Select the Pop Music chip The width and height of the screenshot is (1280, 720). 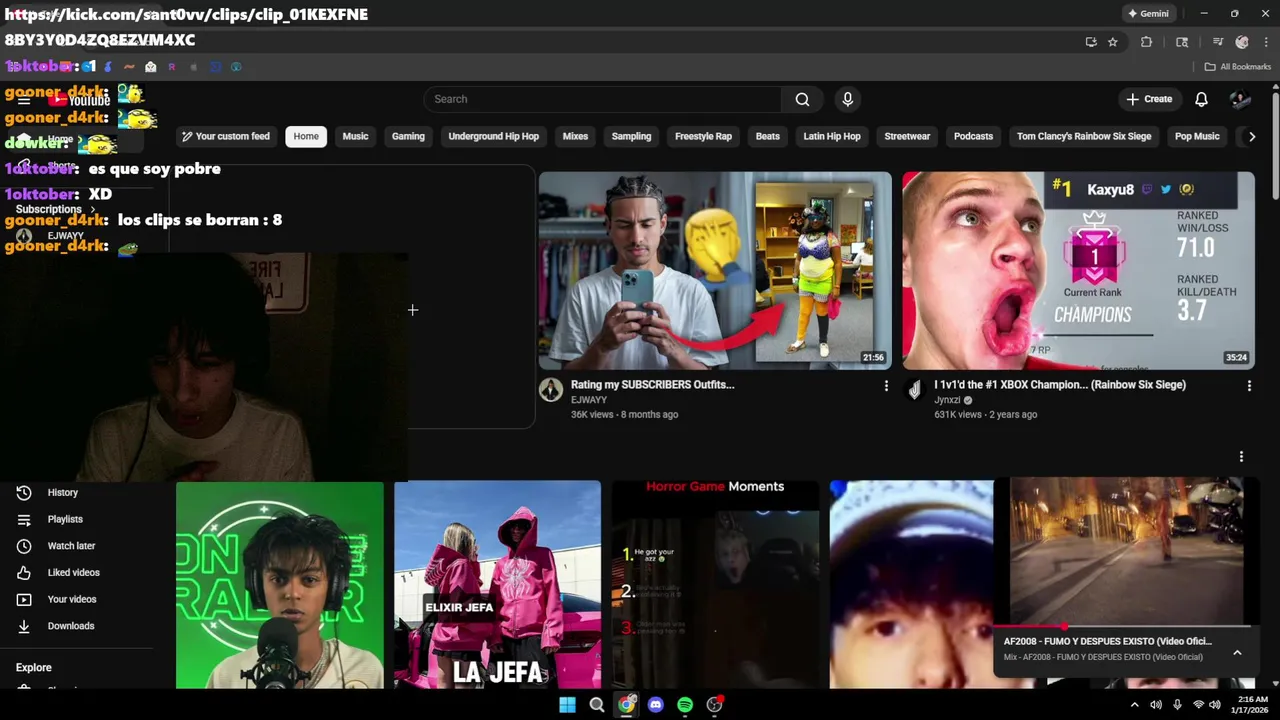pyautogui.click(x=1197, y=136)
